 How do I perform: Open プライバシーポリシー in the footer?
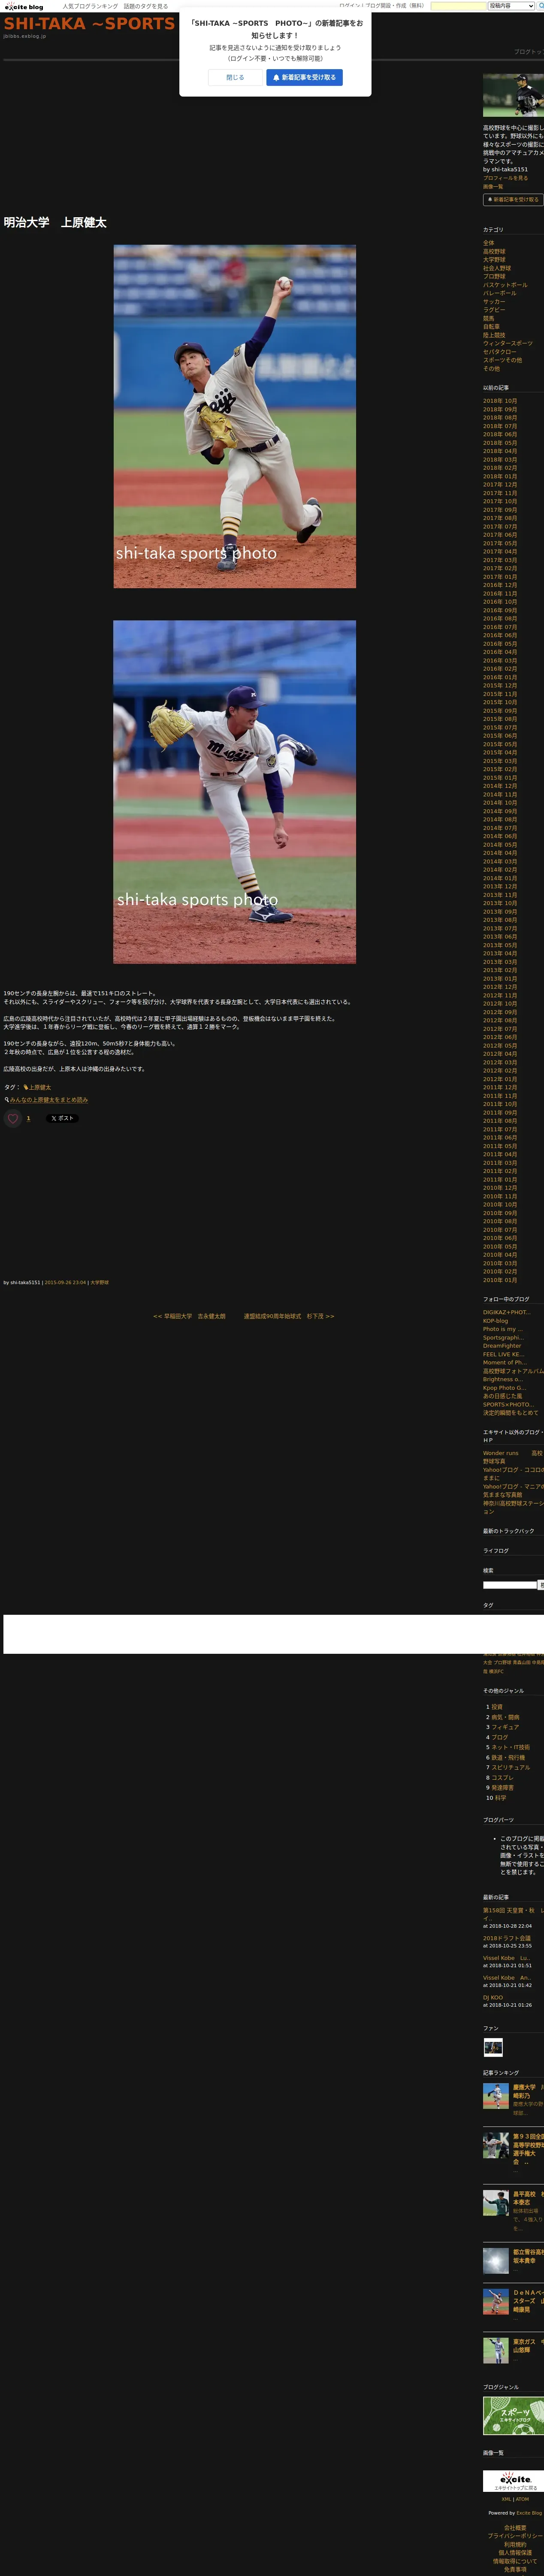click(515, 2536)
